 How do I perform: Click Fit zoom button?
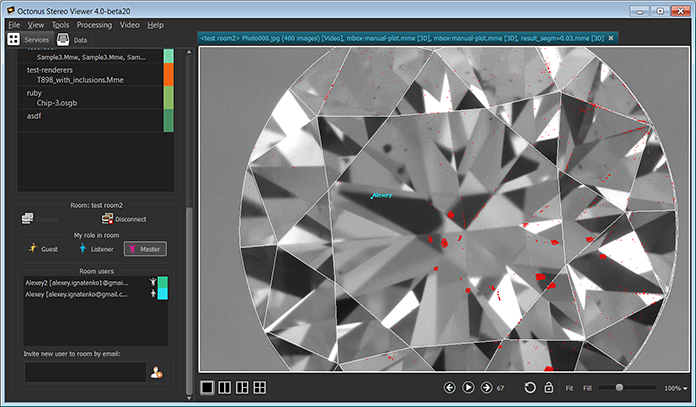point(569,387)
